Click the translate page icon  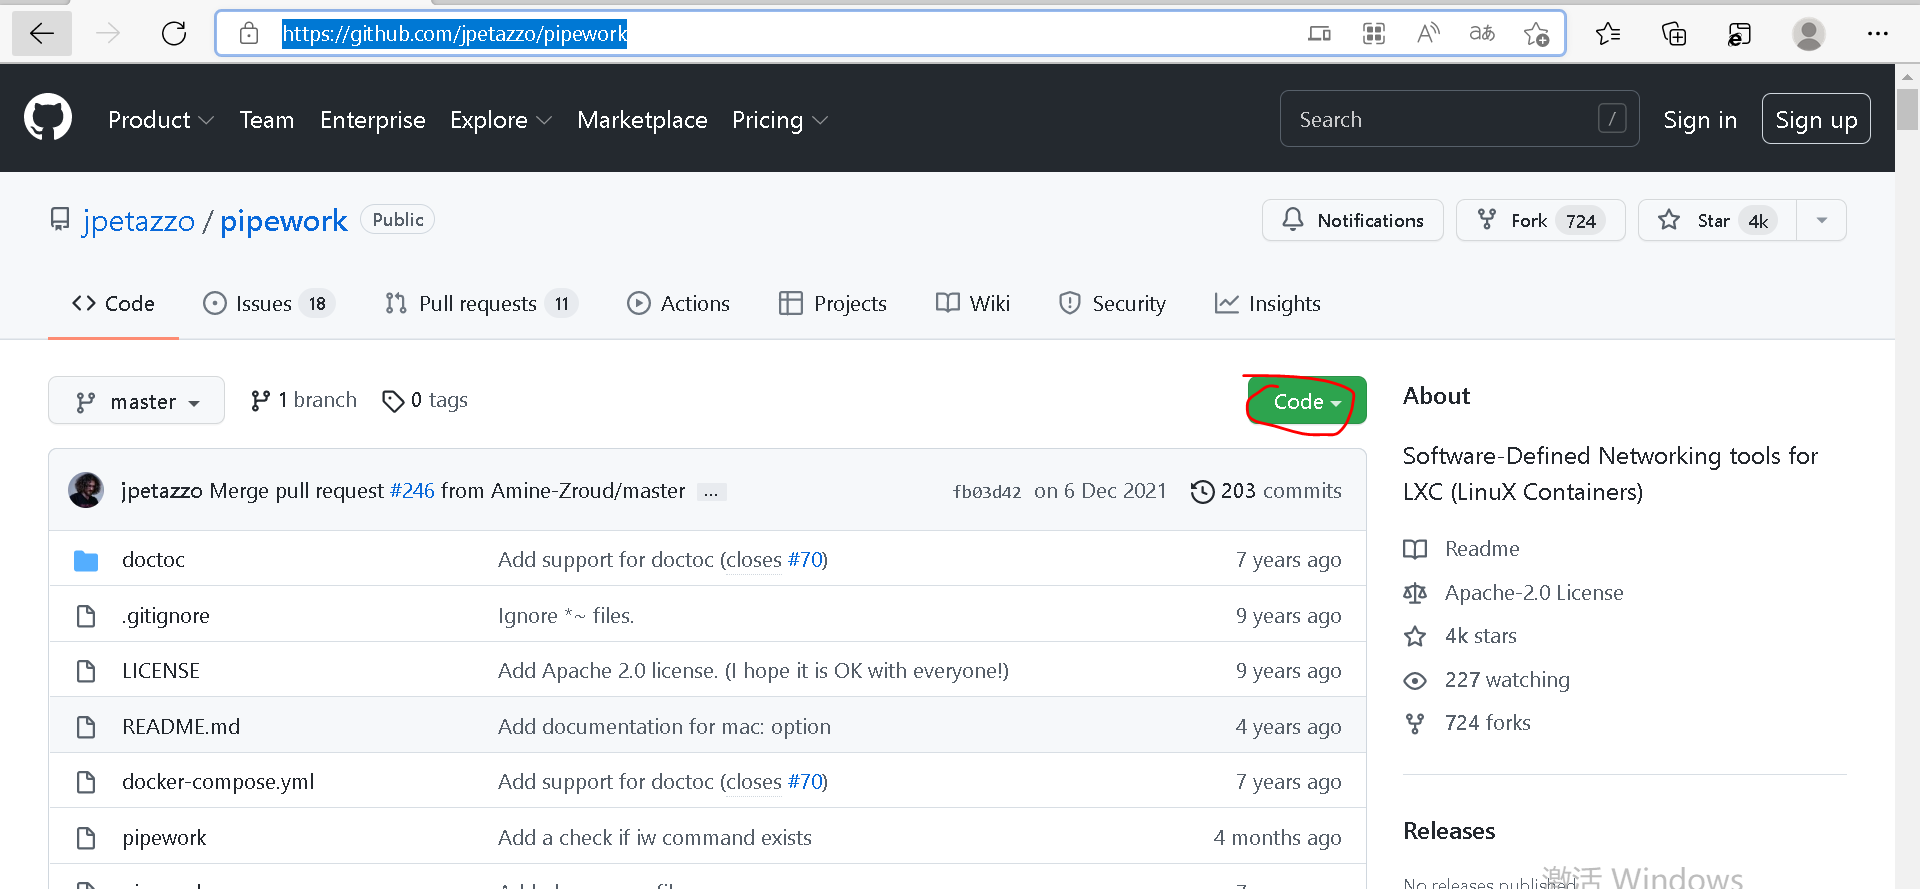pos(1482,34)
